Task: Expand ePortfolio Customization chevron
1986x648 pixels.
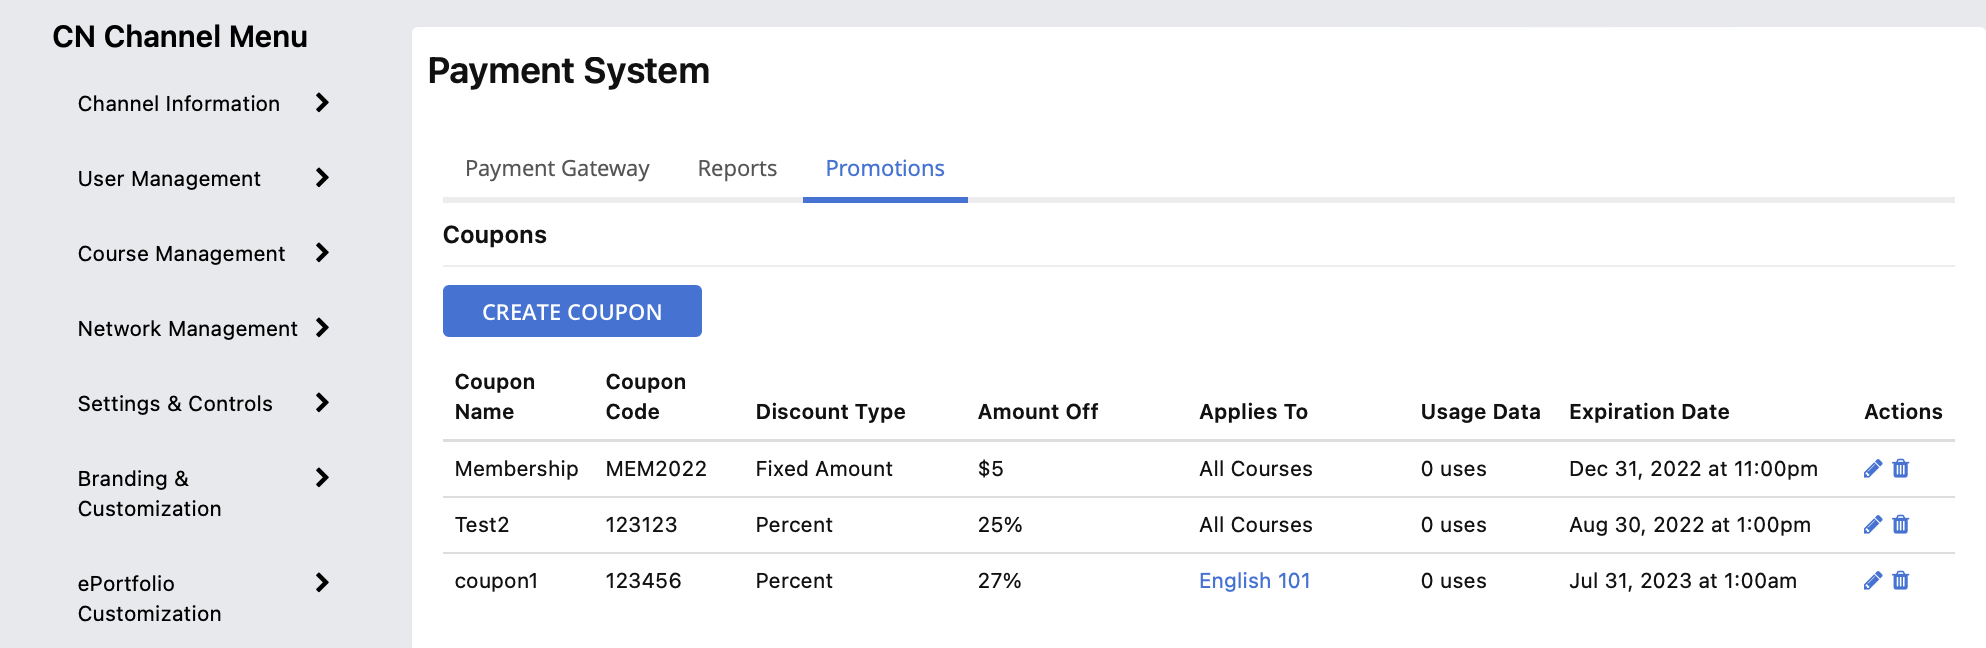Action: pos(322,583)
